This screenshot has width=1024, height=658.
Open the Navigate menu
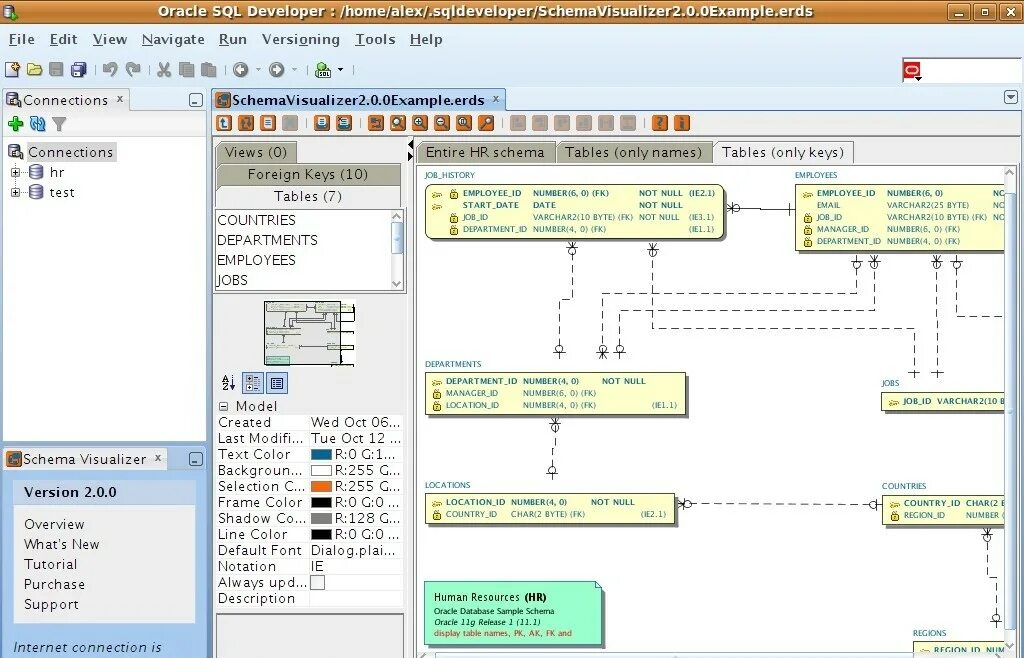point(173,39)
